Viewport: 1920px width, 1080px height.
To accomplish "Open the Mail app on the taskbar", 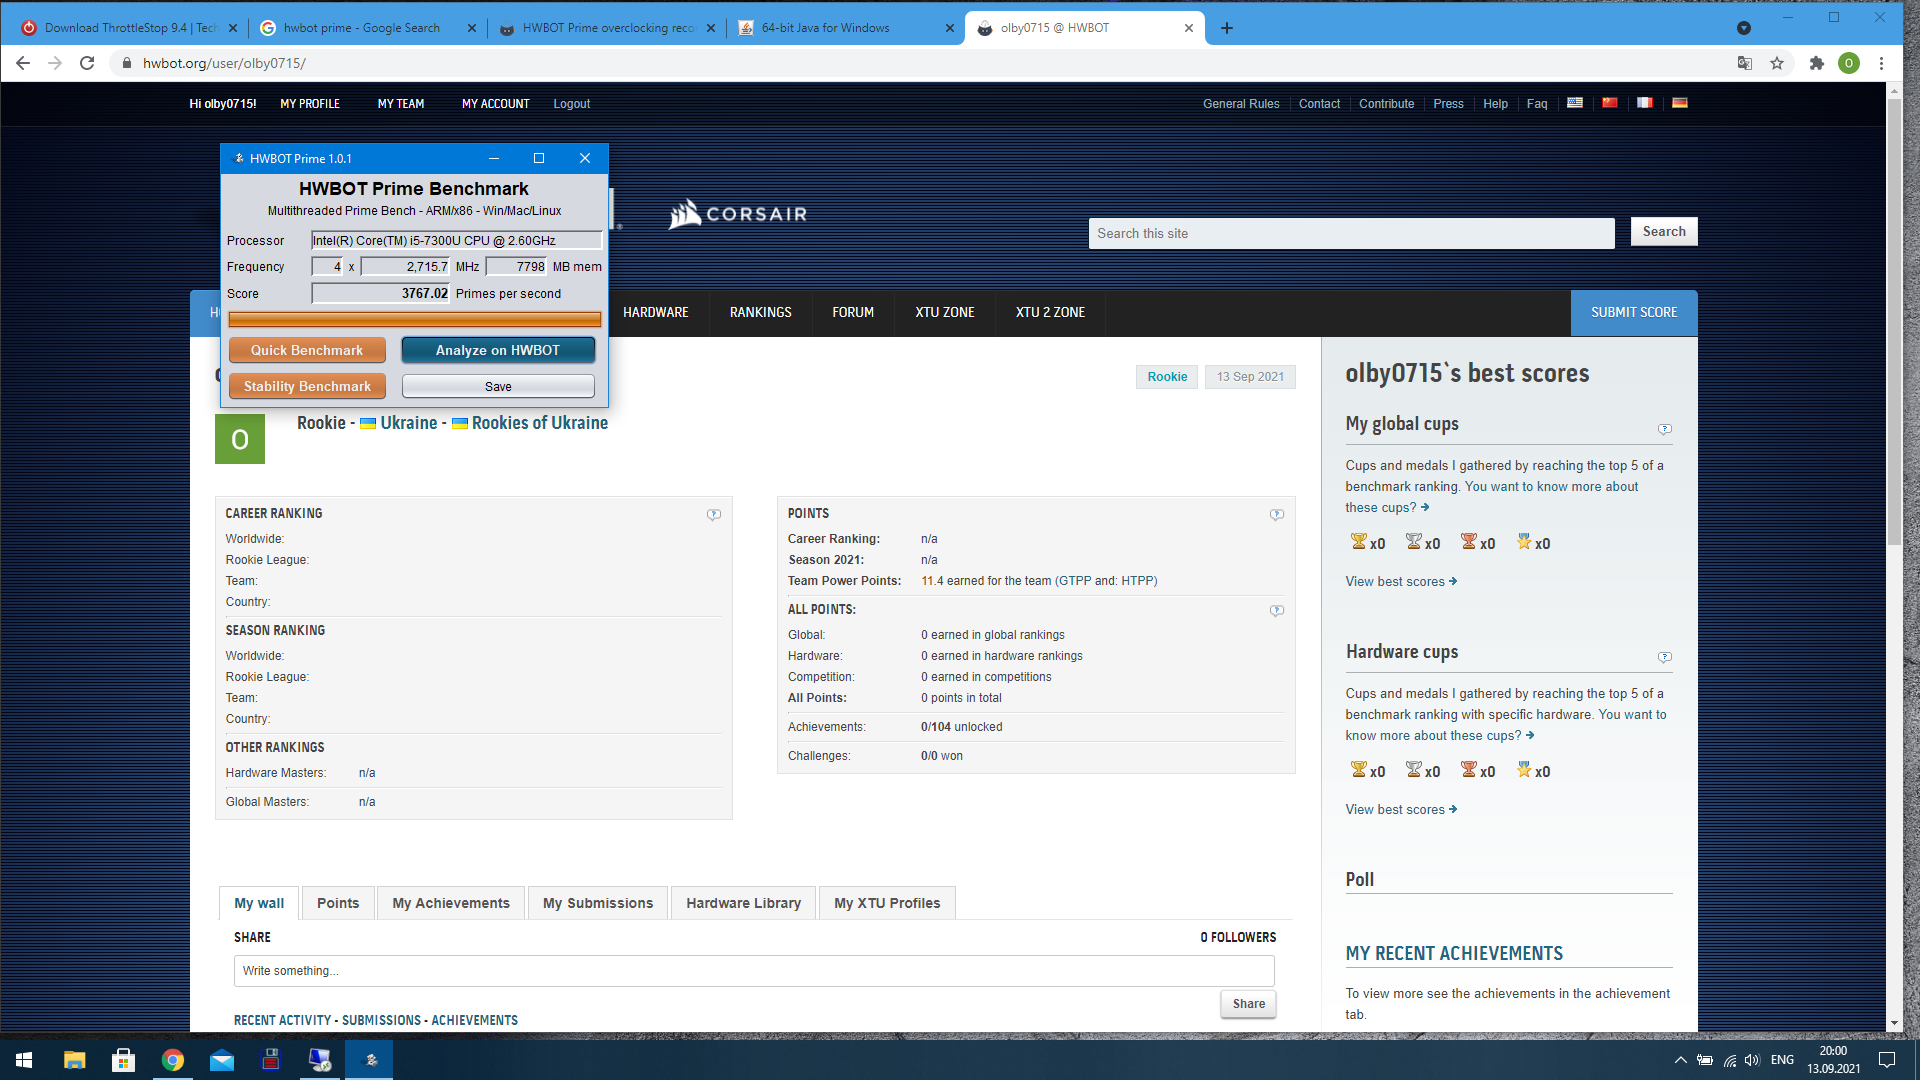I will click(222, 1060).
